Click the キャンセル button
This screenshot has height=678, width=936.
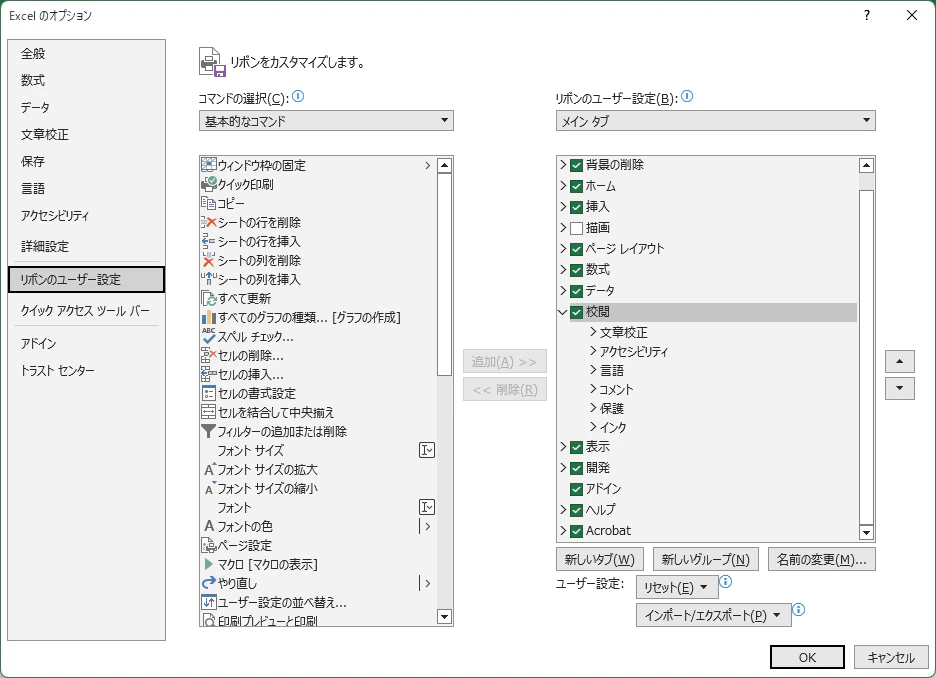[891, 657]
